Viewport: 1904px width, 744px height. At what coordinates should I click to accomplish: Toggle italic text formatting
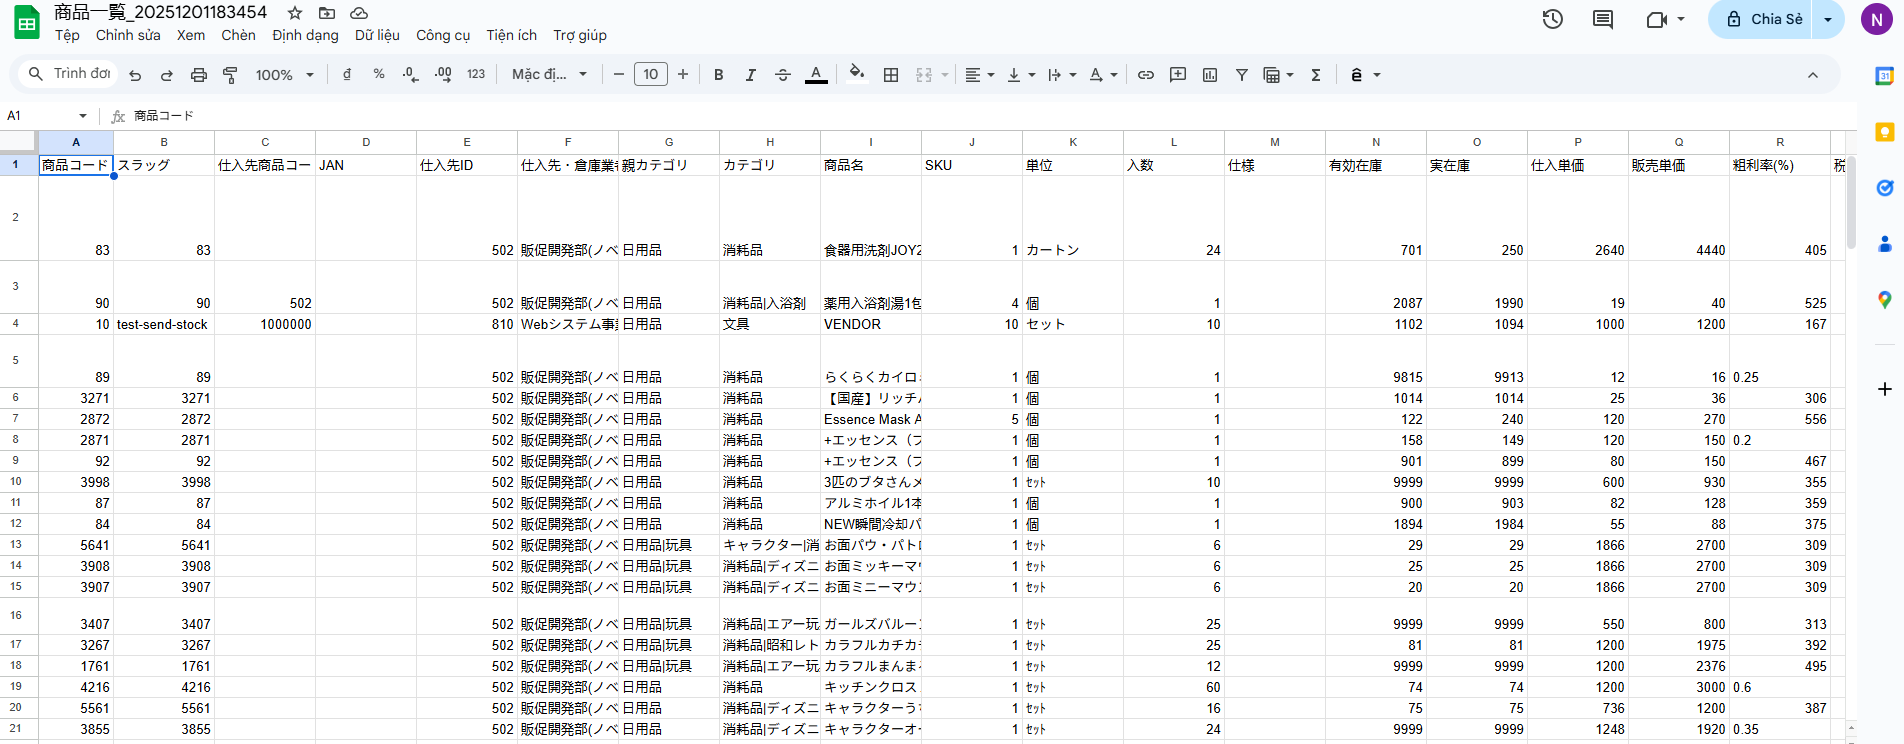pos(750,75)
